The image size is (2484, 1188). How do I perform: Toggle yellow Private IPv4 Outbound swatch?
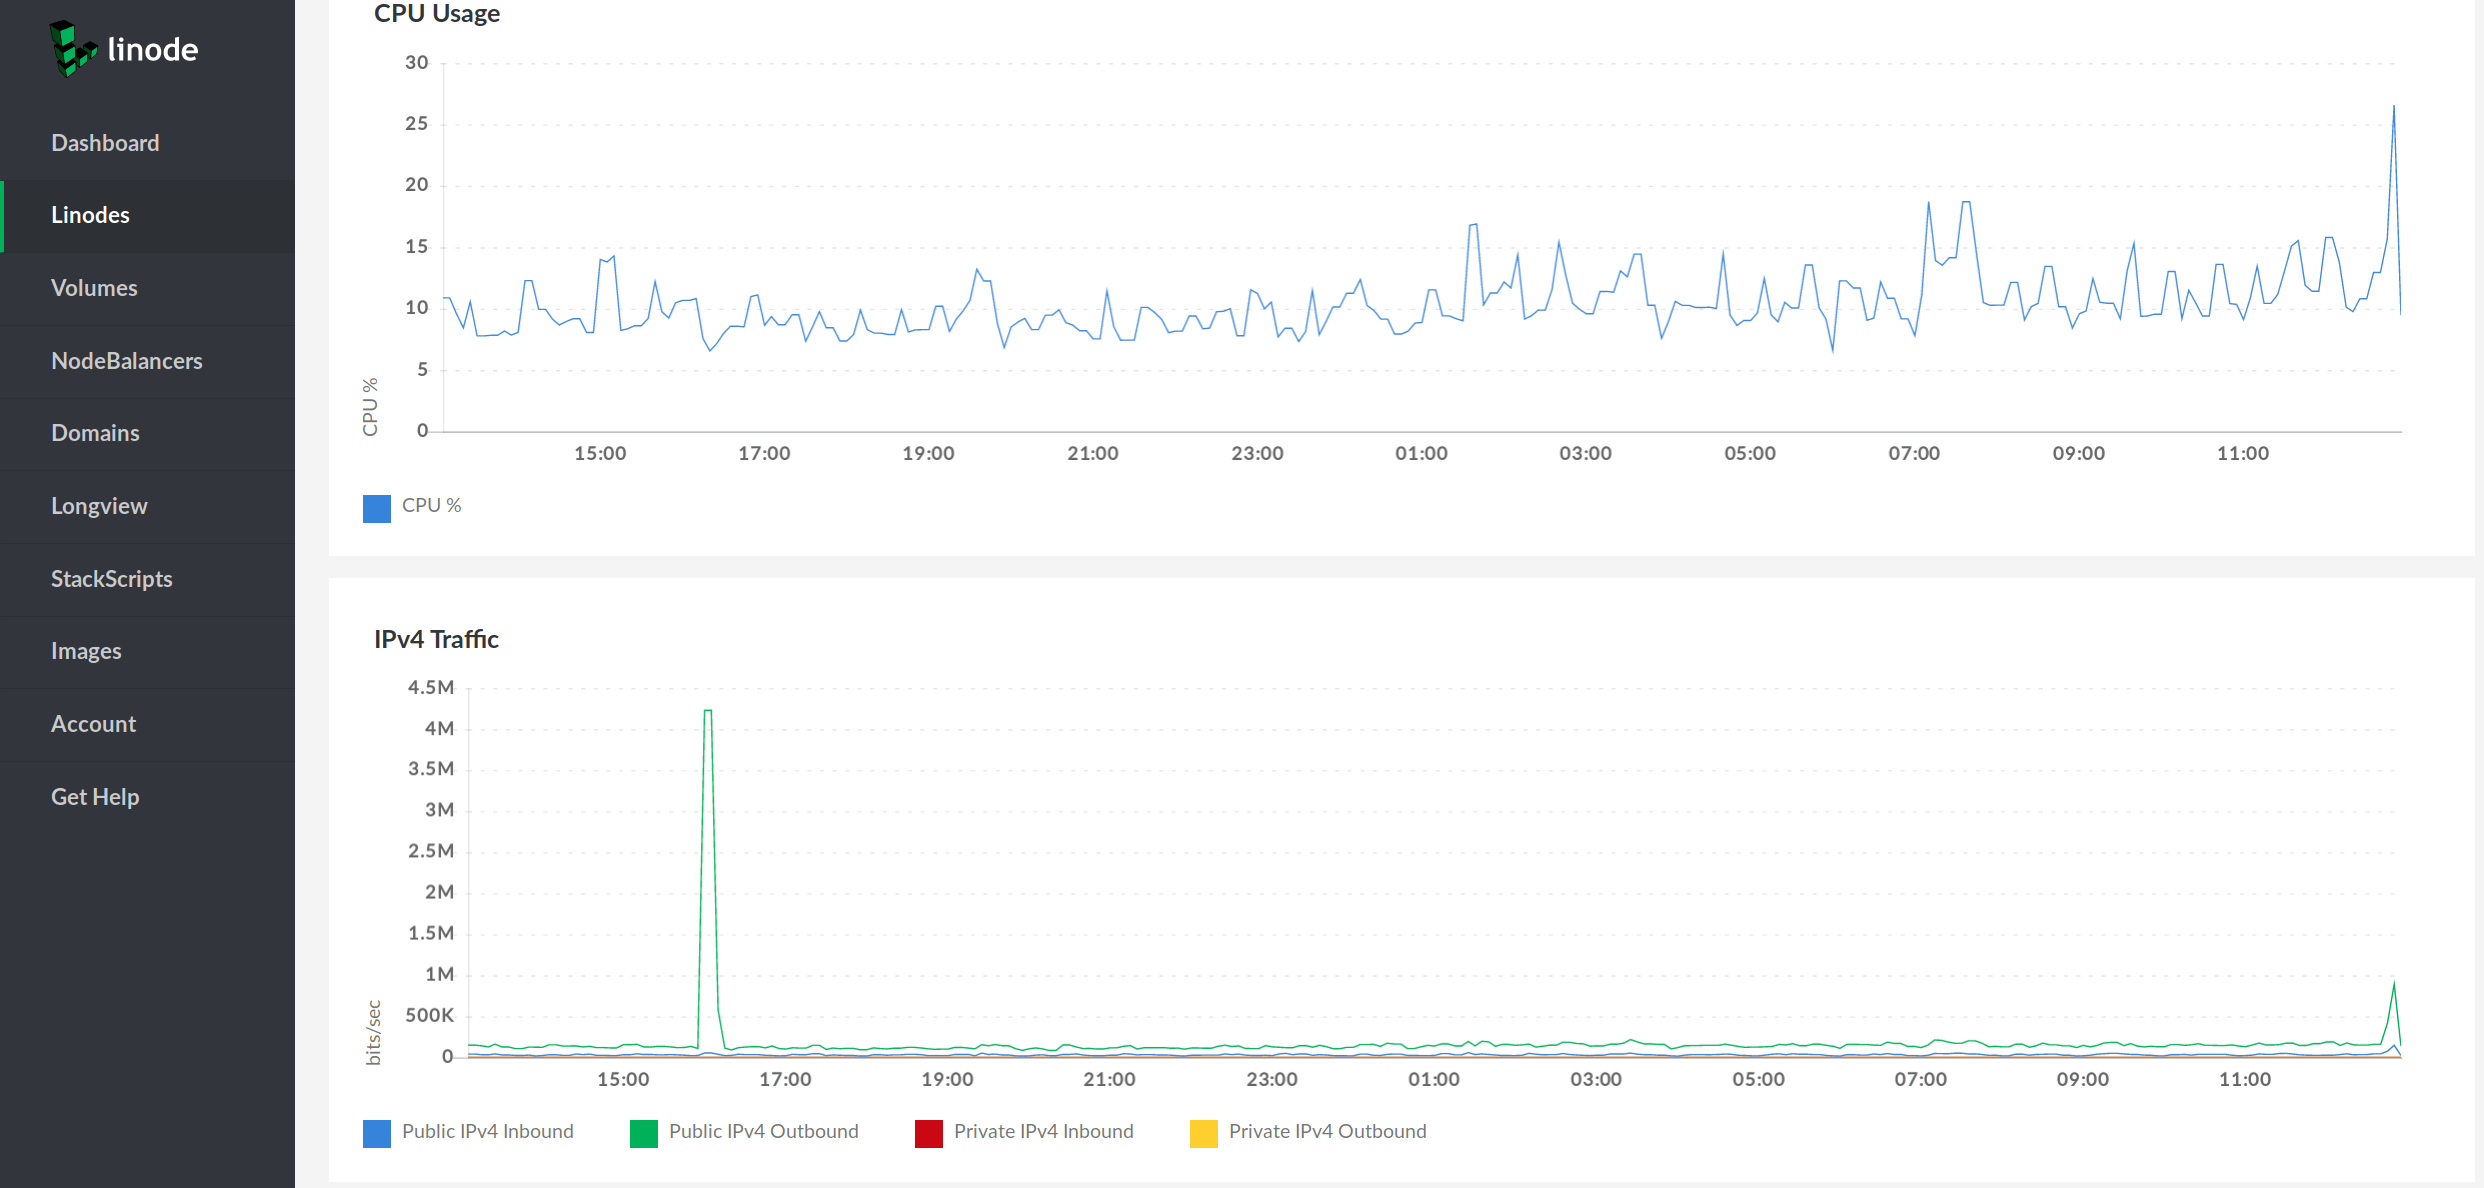tap(1204, 1133)
